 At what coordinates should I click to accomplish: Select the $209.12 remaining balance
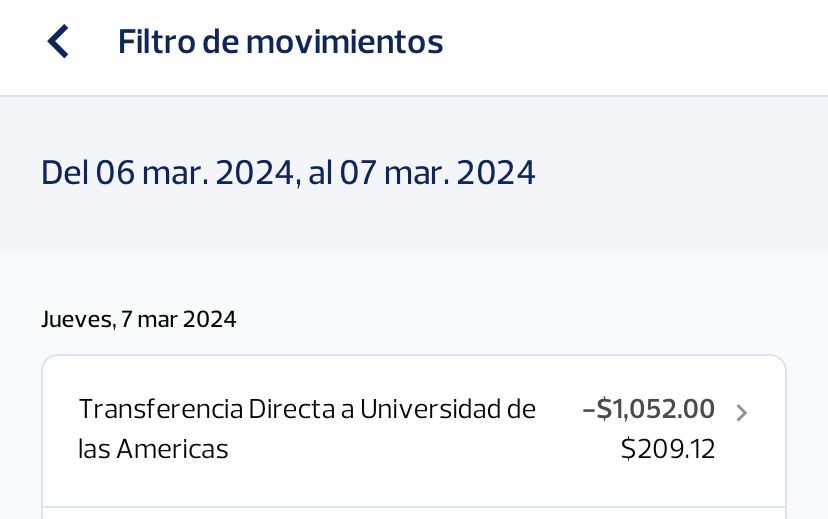click(x=668, y=449)
